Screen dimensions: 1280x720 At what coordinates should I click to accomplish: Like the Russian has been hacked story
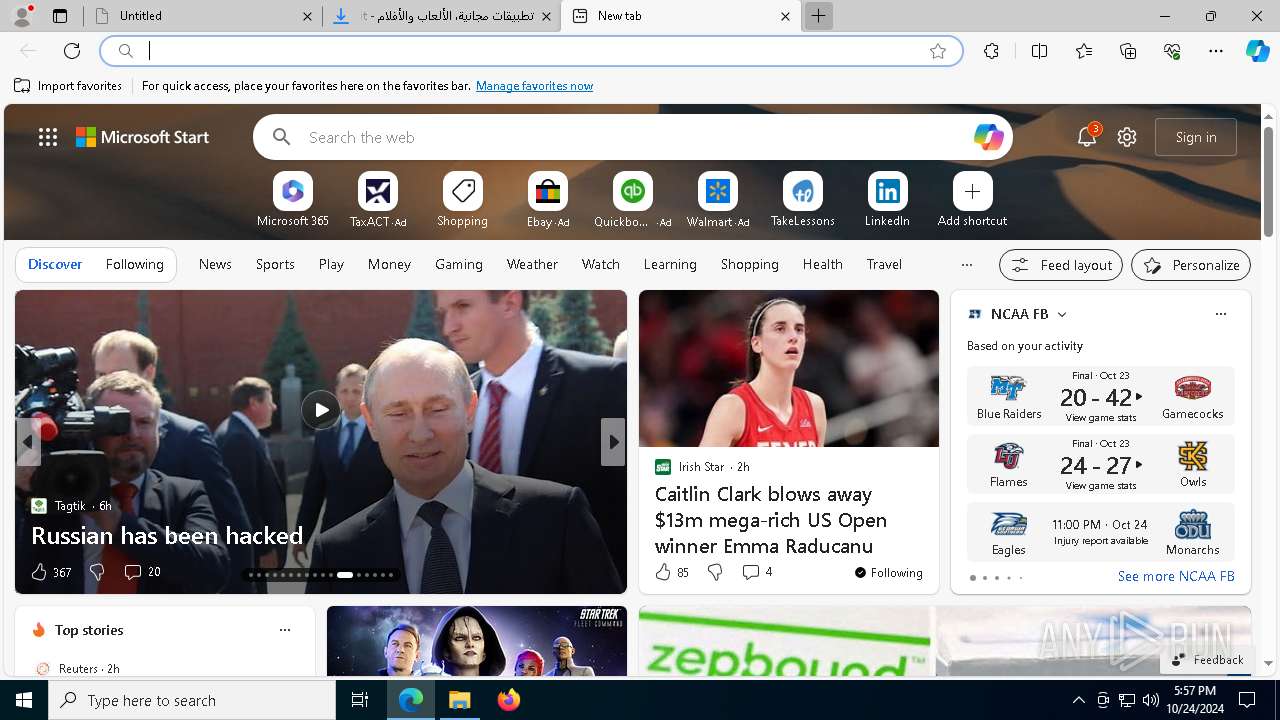(50, 572)
